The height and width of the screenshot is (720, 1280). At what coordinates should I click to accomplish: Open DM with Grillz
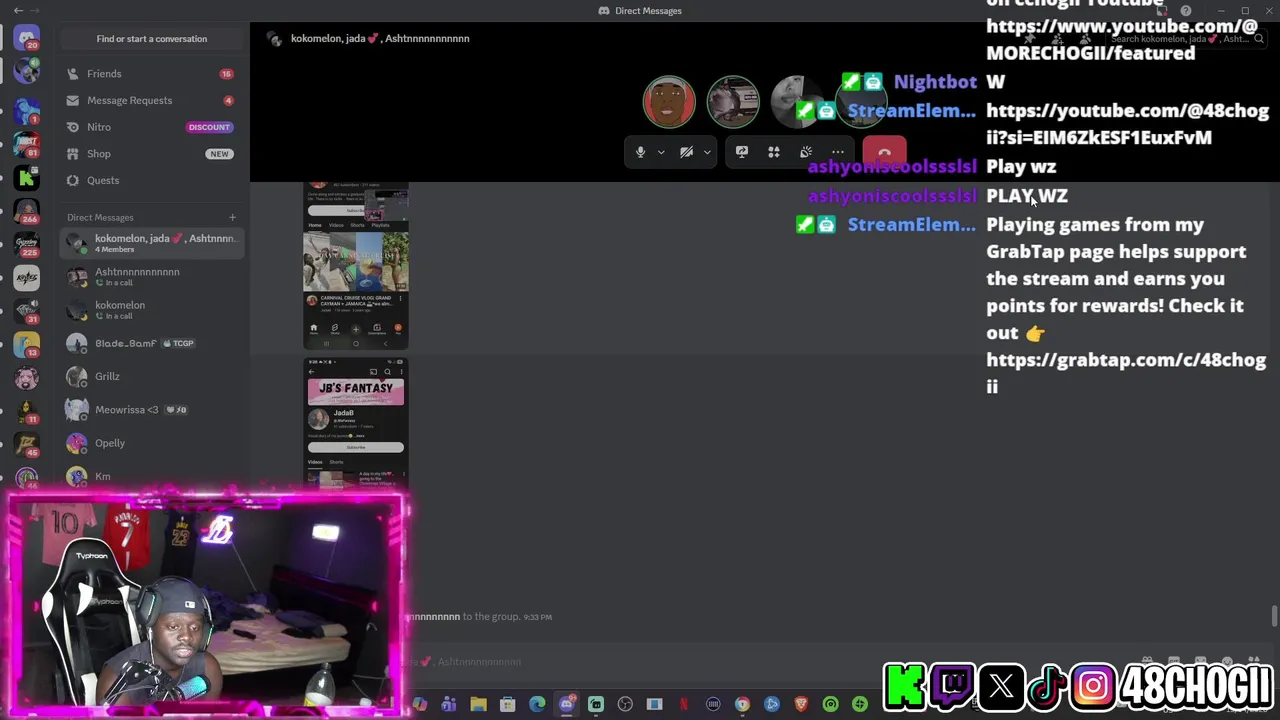[152, 376]
